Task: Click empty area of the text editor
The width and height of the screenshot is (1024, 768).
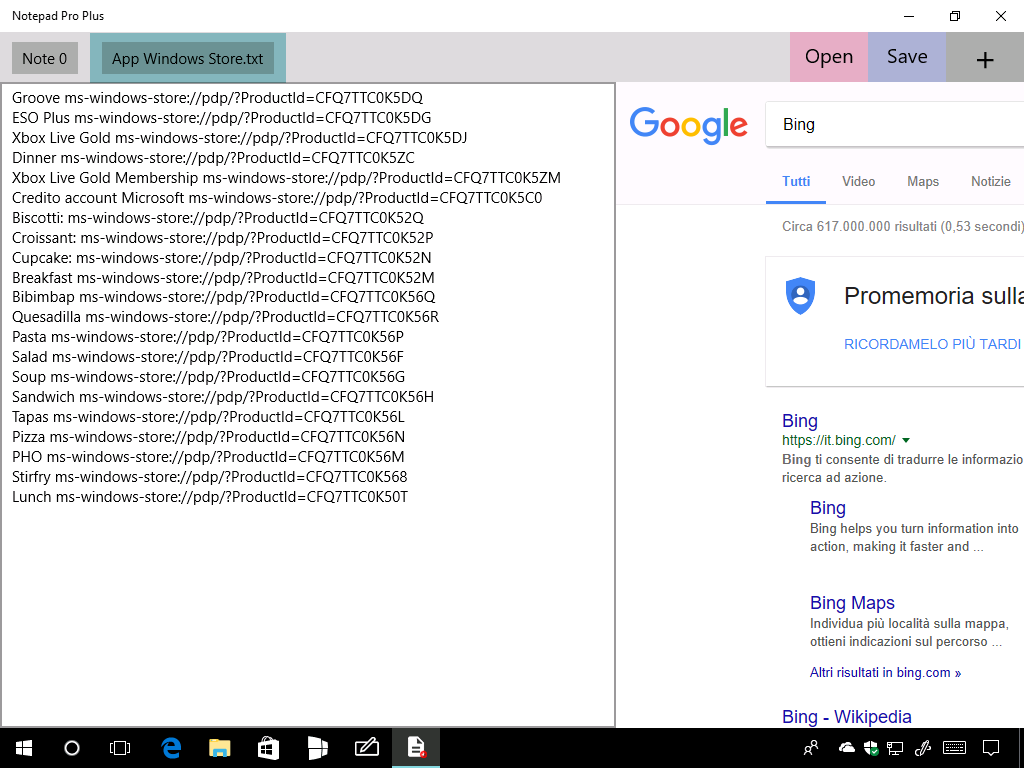Action: (307, 614)
